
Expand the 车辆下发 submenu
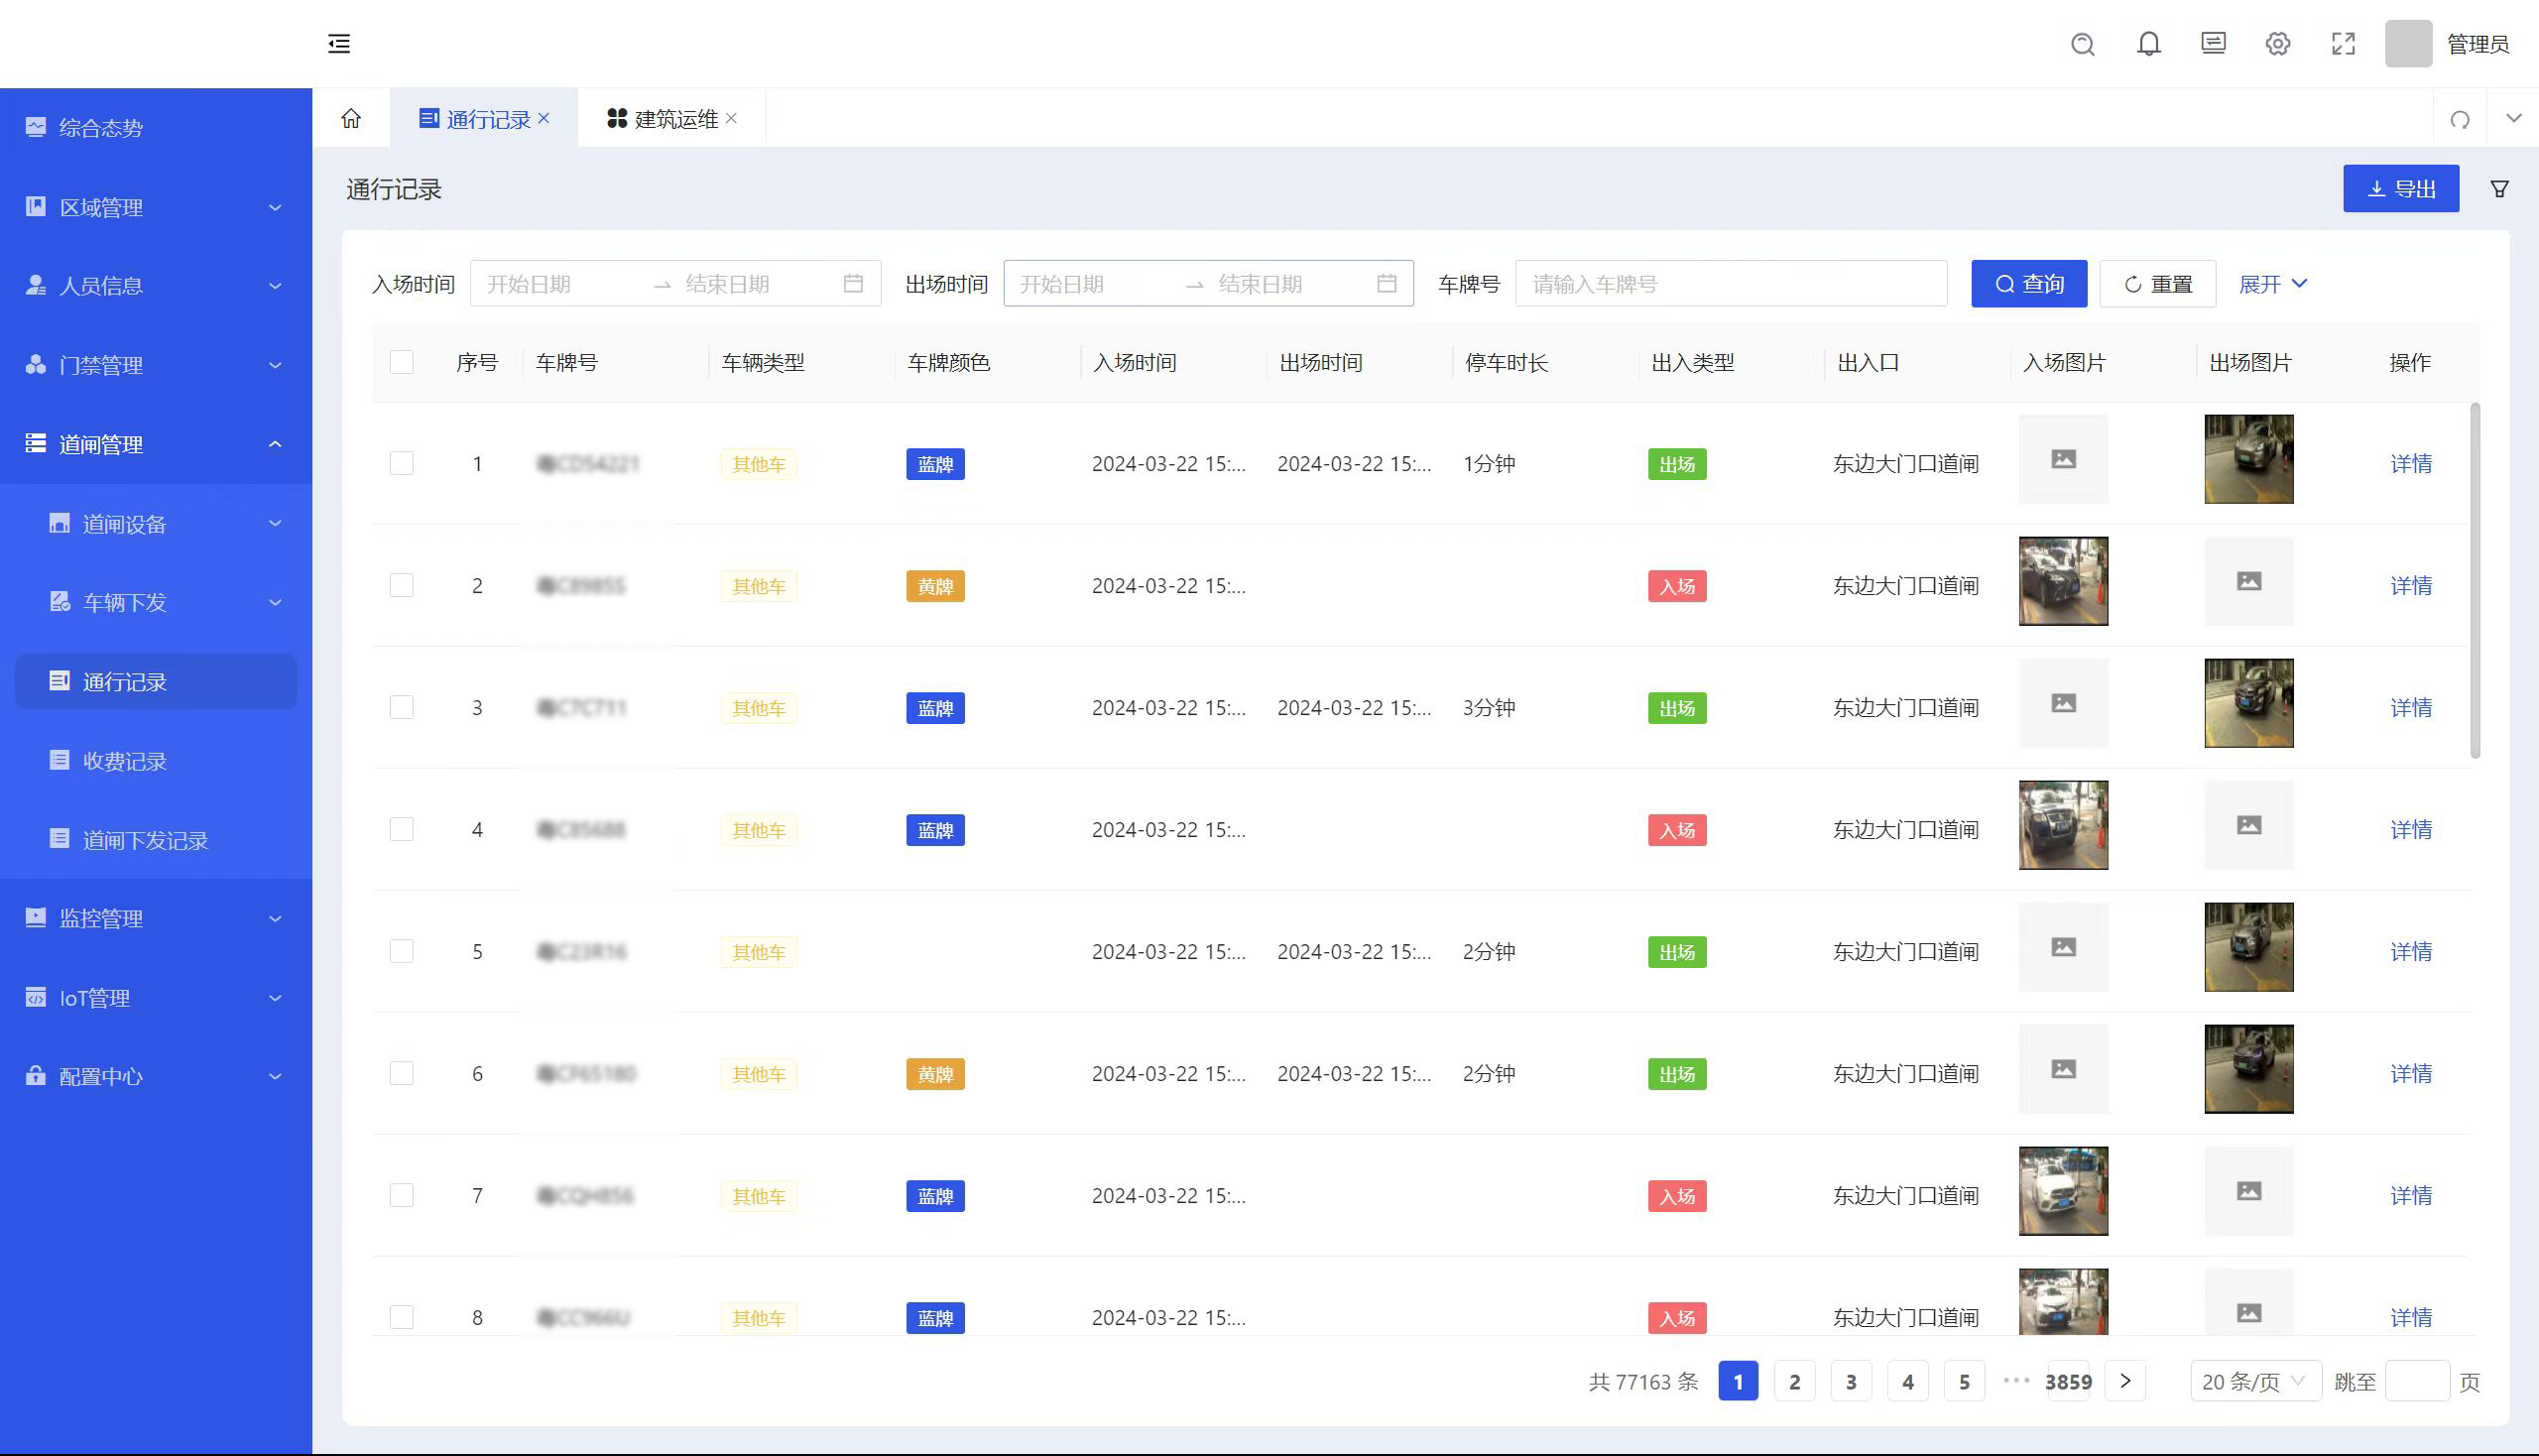tap(156, 602)
